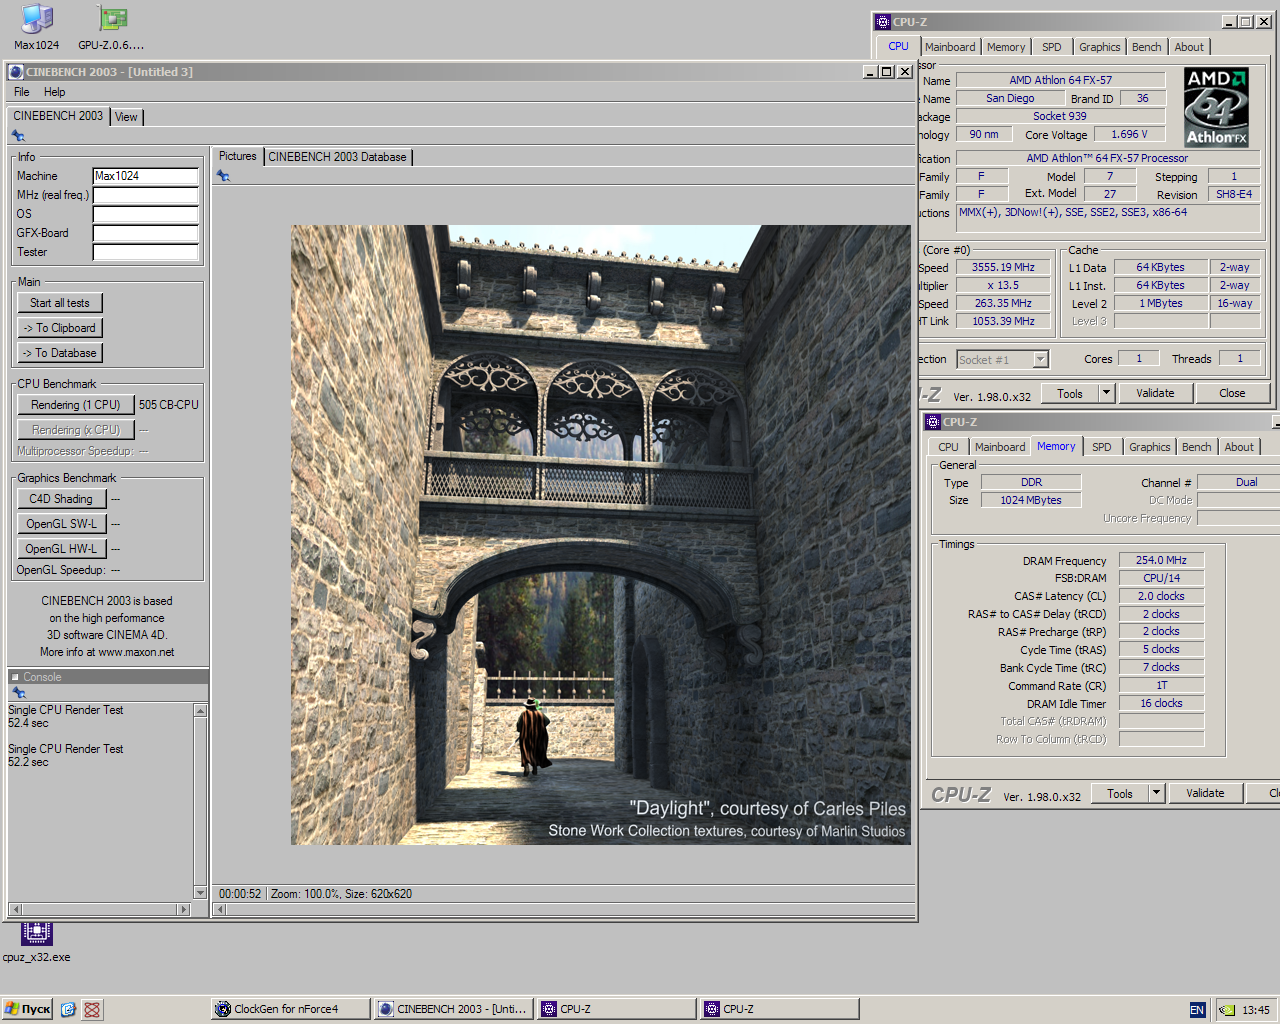Click the Machine input field
Image resolution: width=1280 pixels, height=1024 pixels.
tap(146, 176)
